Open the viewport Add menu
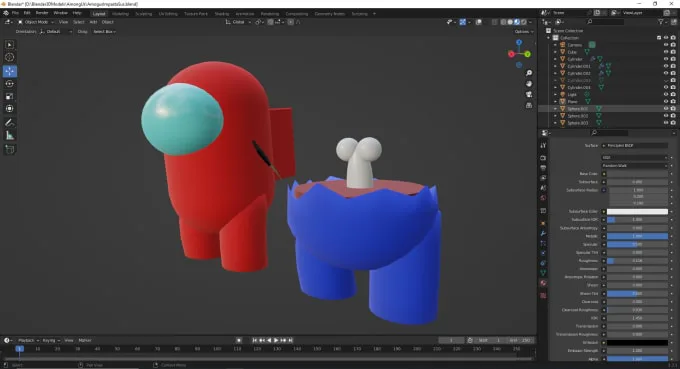This screenshot has width=680, height=369. pyautogui.click(x=93, y=22)
